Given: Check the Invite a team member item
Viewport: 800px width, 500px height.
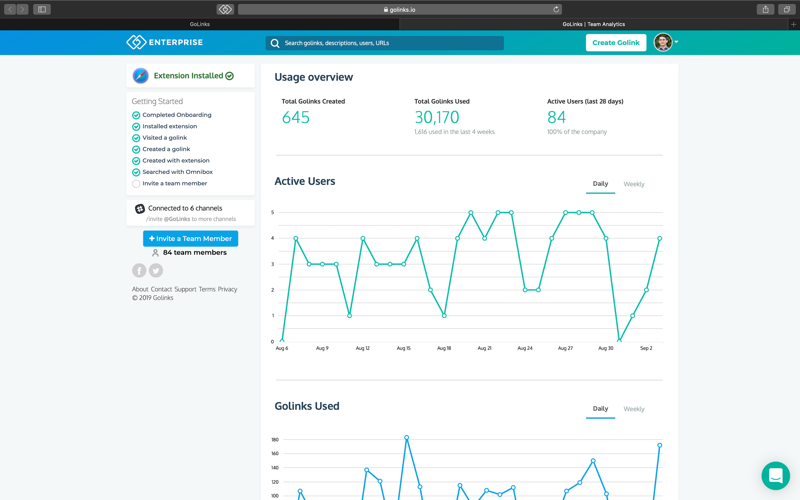Looking at the screenshot, I should click(x=136, y=184).
